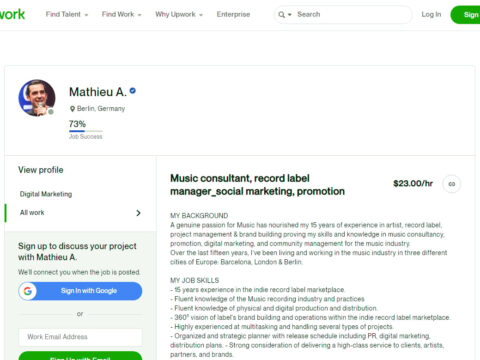Open the Why Upwork dropdown menu

point(179,14)
